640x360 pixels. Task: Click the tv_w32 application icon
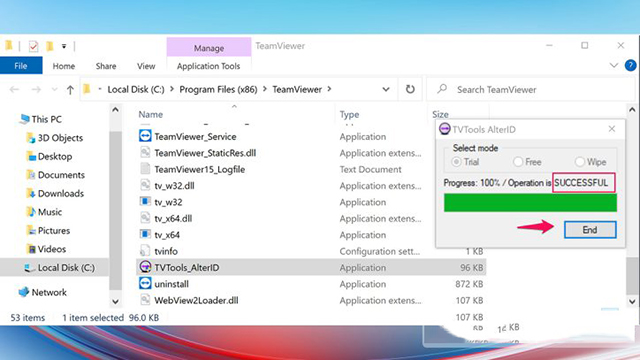(x=145, y=201)
